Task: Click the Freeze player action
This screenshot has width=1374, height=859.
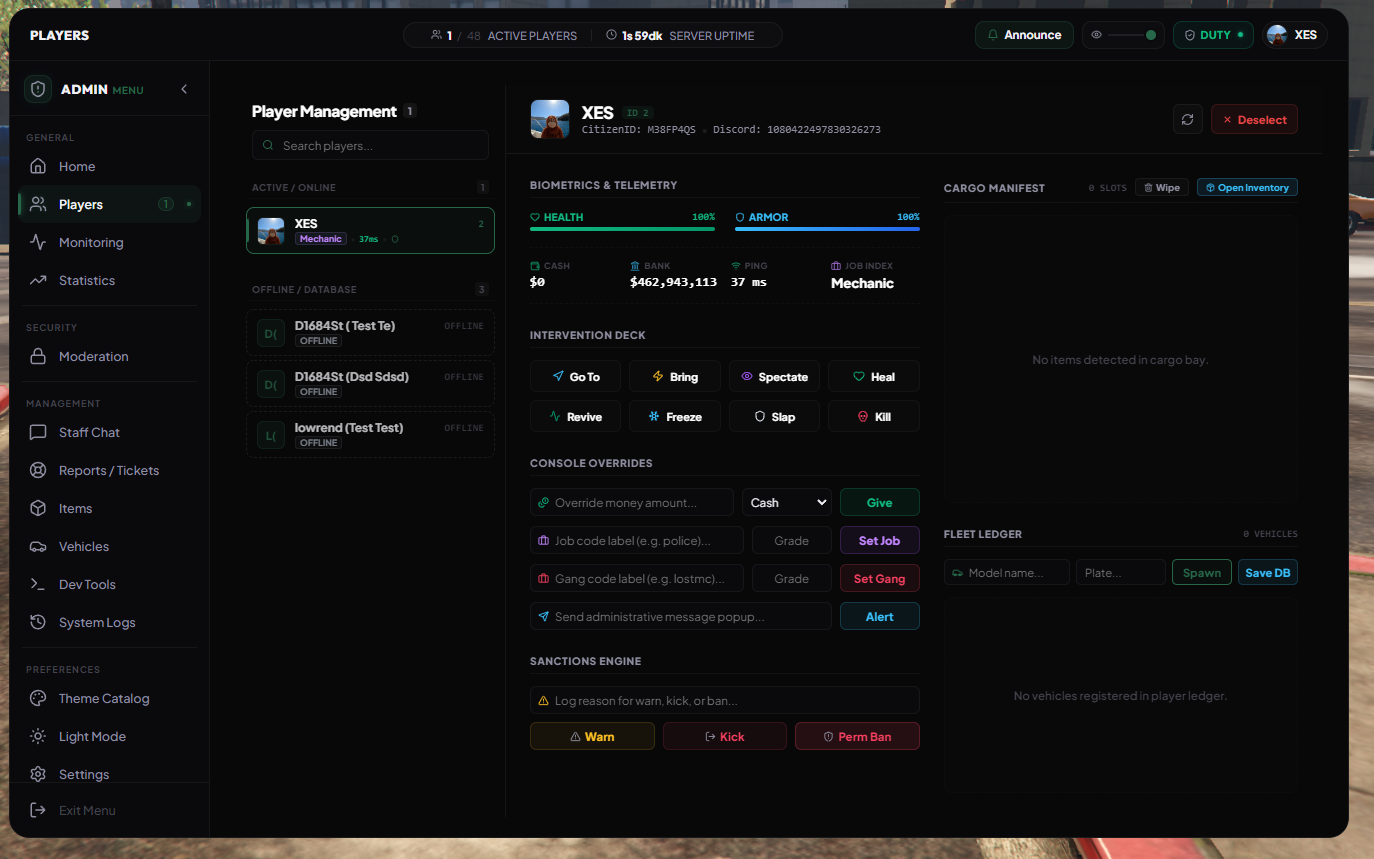Action: 674,416
